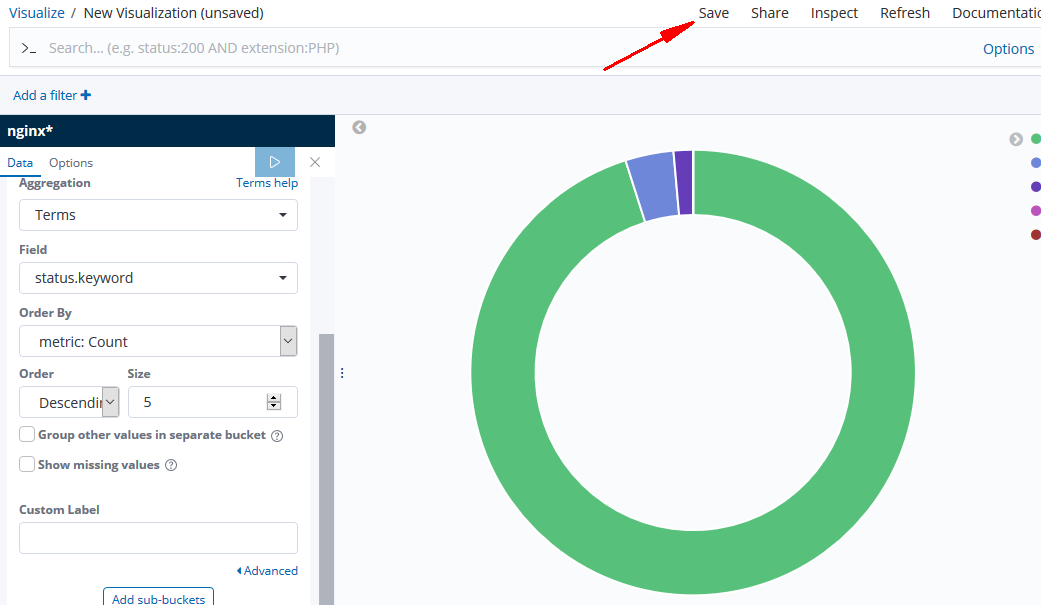Open search bar Options link

click(x=1008, y=49)
